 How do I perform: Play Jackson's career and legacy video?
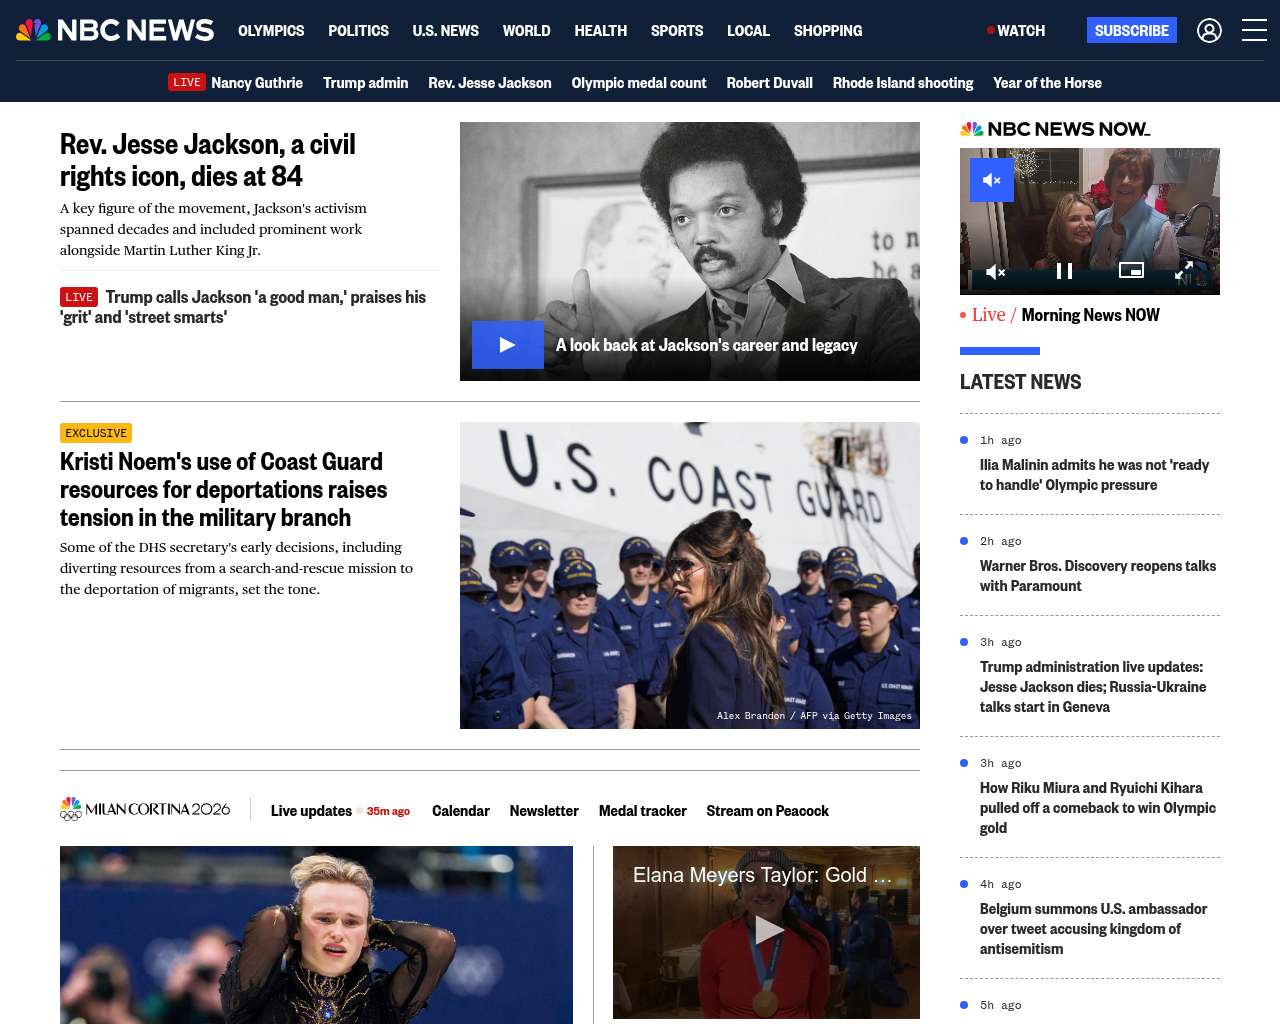pos(508,345)
